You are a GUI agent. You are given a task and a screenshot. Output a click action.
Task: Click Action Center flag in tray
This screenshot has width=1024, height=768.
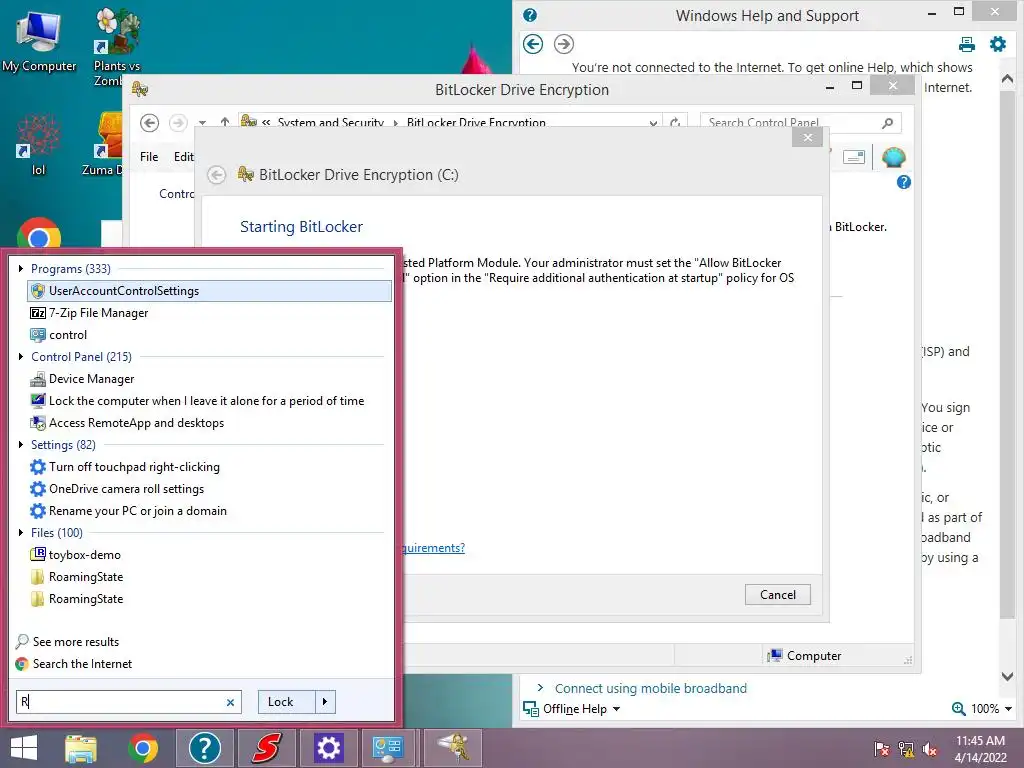click(x=882, y=749)
